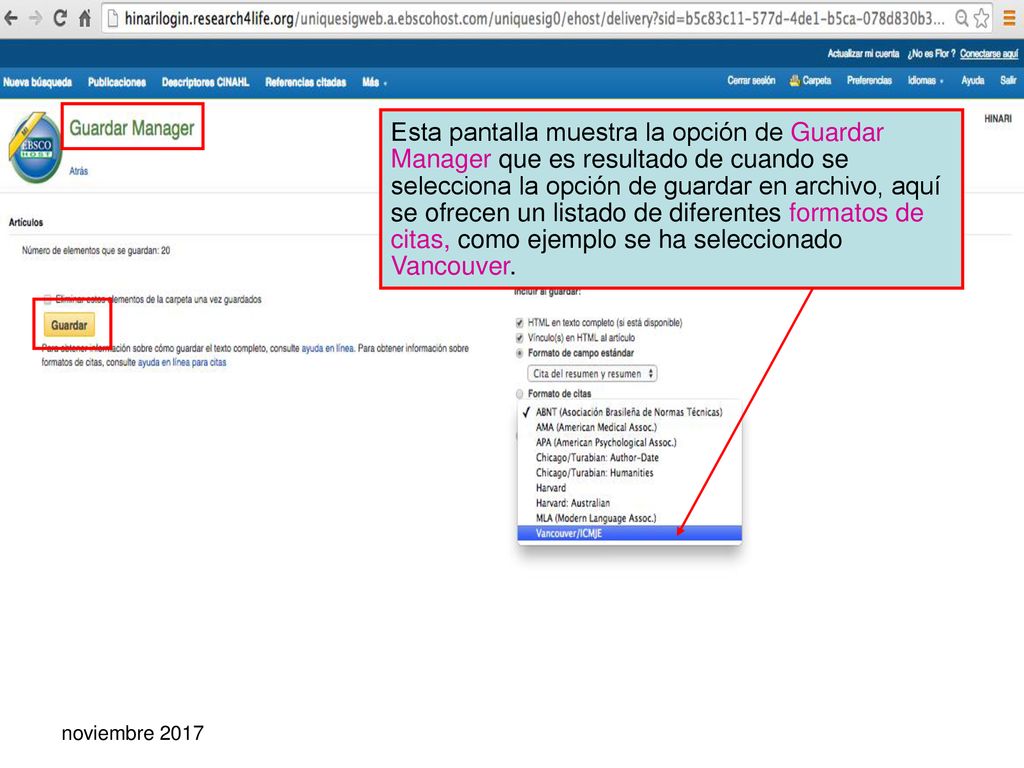Image resolution: width=1024 pixels, height=768 pixels.
Task: Select Formato de campo estándar radio
Action: 519,353
